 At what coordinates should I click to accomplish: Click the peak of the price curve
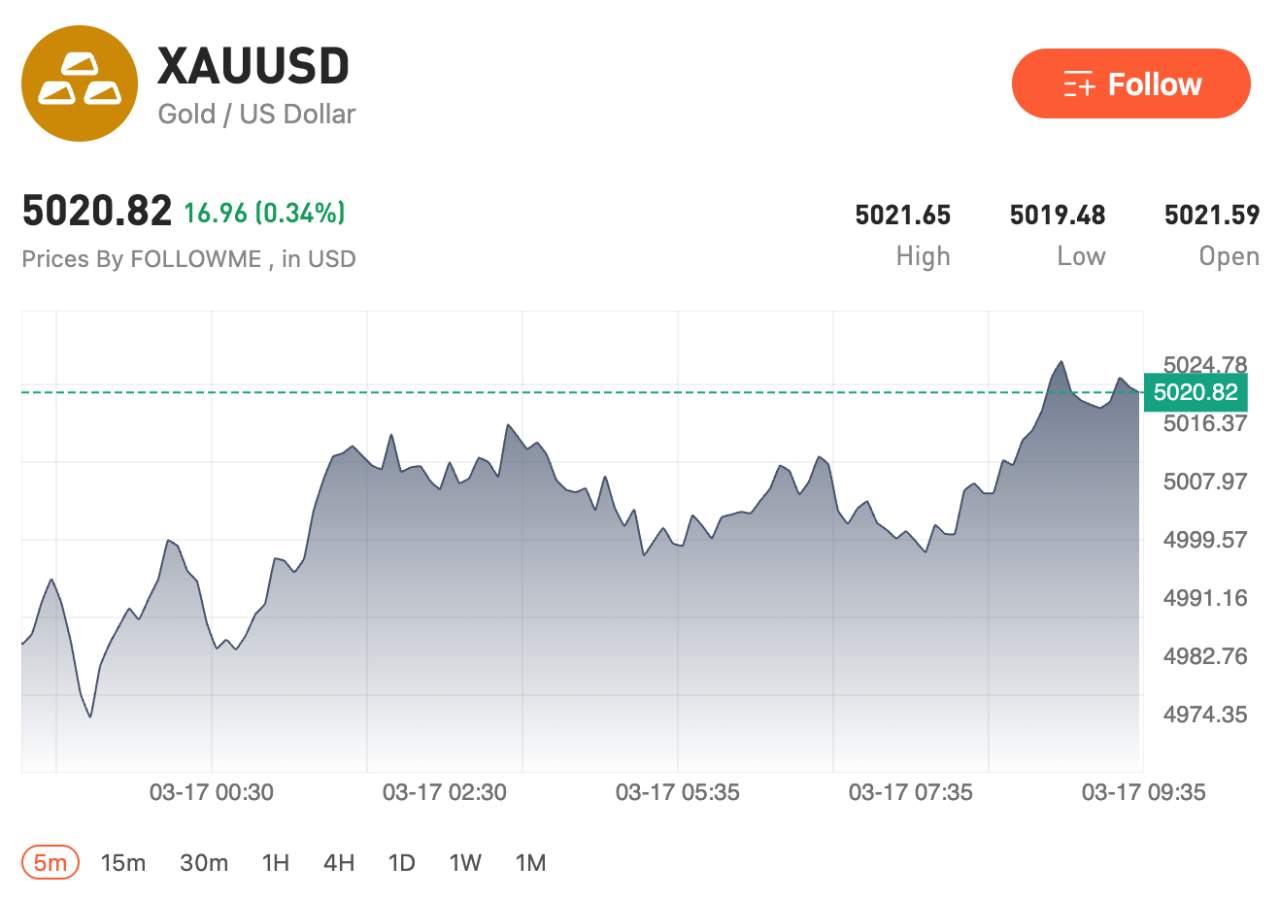coord(1063,360)
